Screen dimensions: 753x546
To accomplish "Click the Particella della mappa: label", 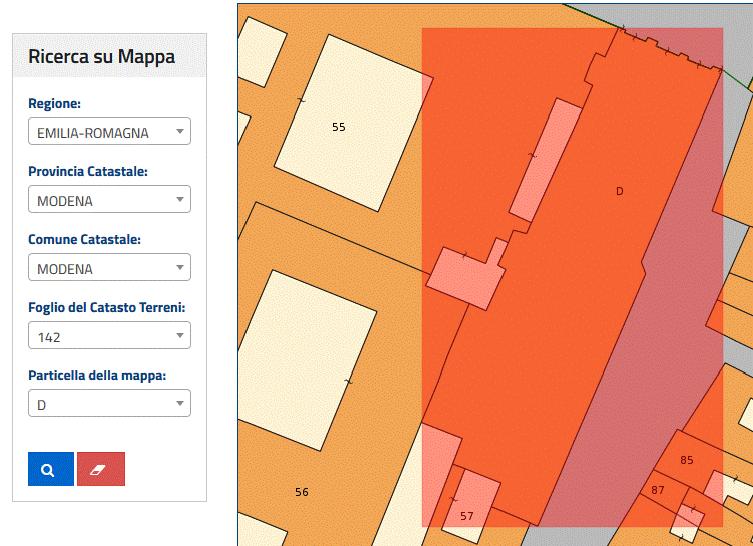I will pos(97,375).
